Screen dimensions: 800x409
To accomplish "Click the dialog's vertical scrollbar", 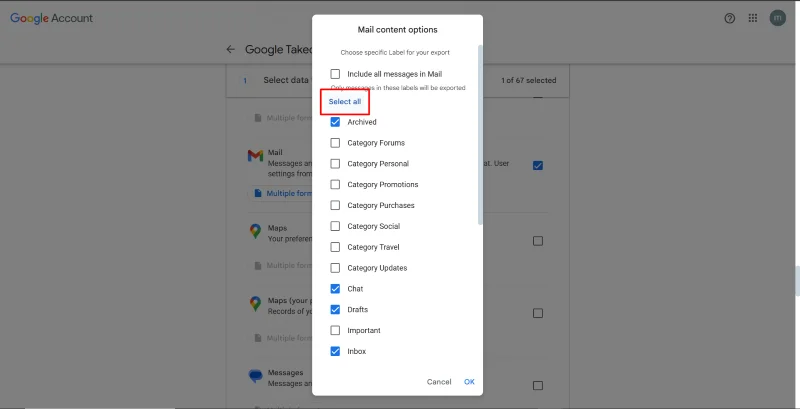I will (480, 135).
